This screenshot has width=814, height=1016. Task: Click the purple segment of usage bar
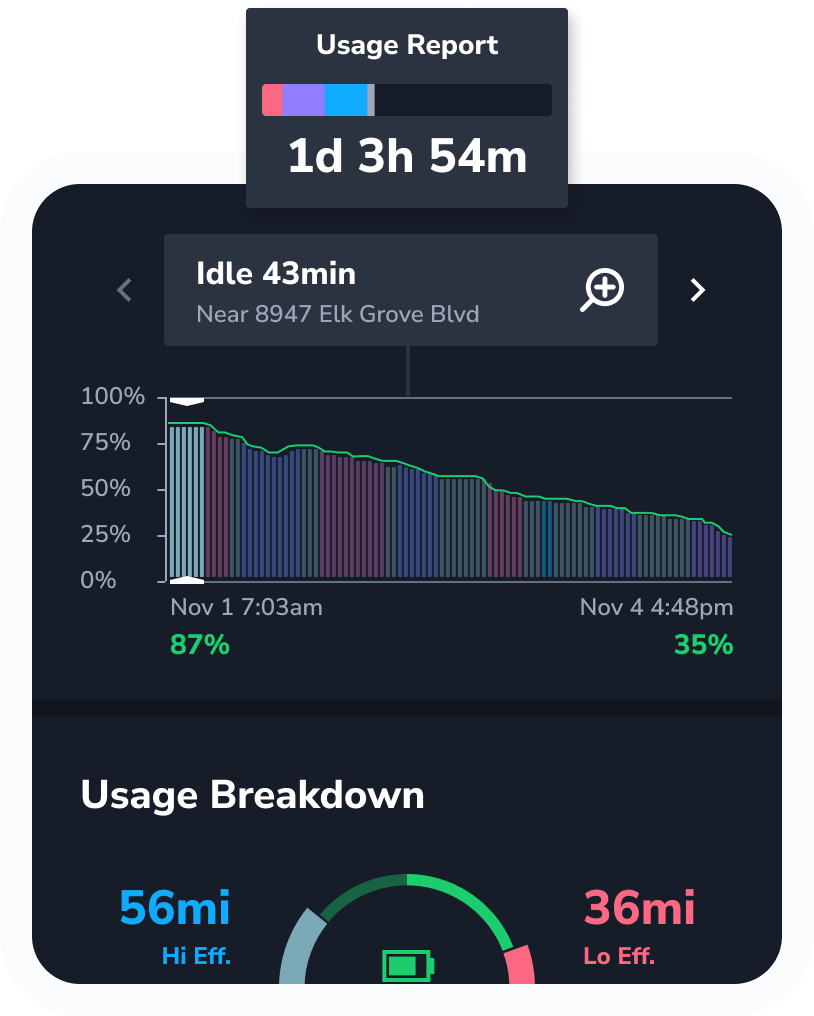pyautogui.click(x=303, y=100)
